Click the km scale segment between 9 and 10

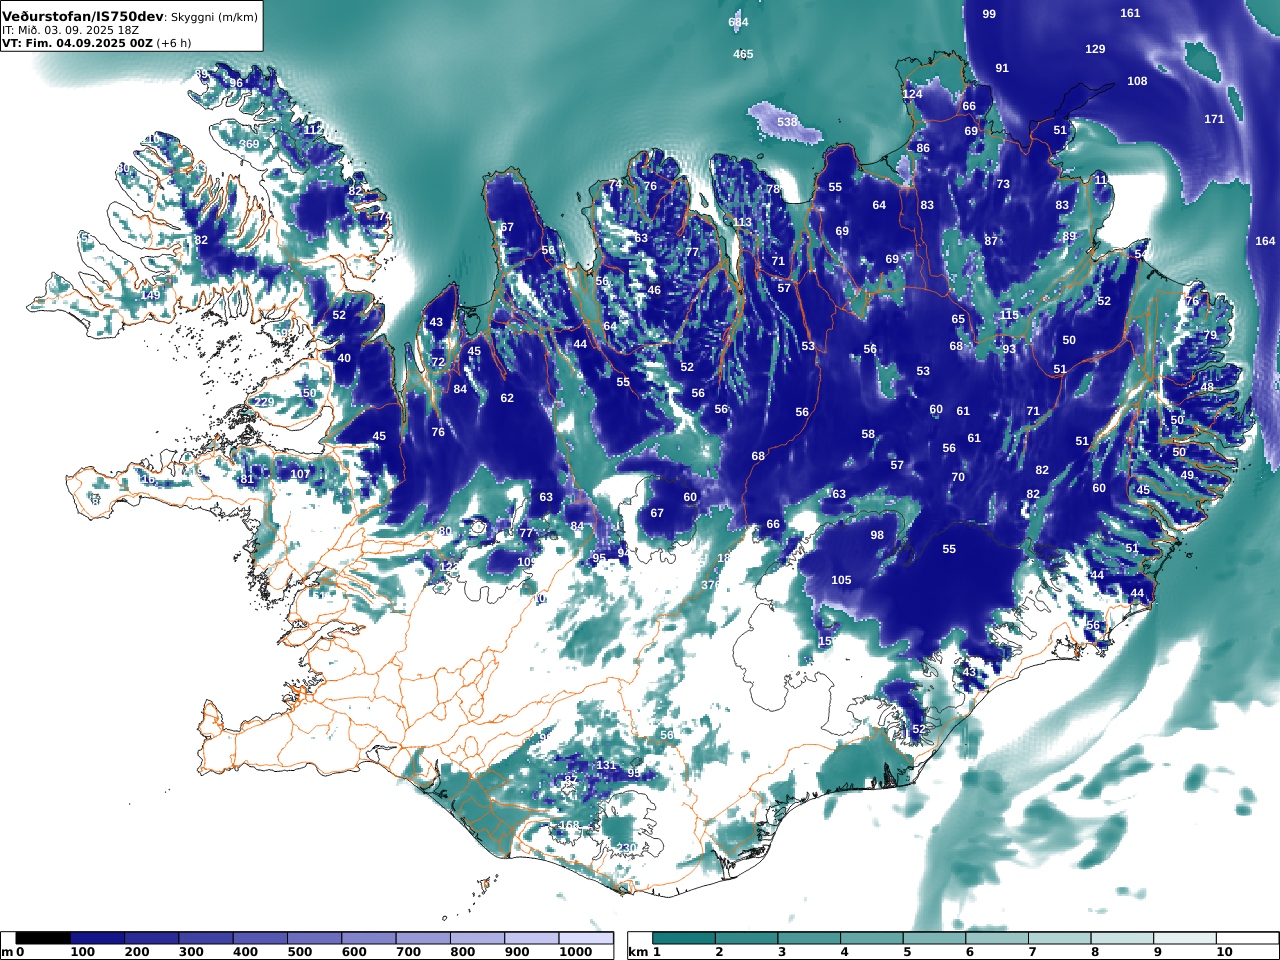[x=1184, y=938]
